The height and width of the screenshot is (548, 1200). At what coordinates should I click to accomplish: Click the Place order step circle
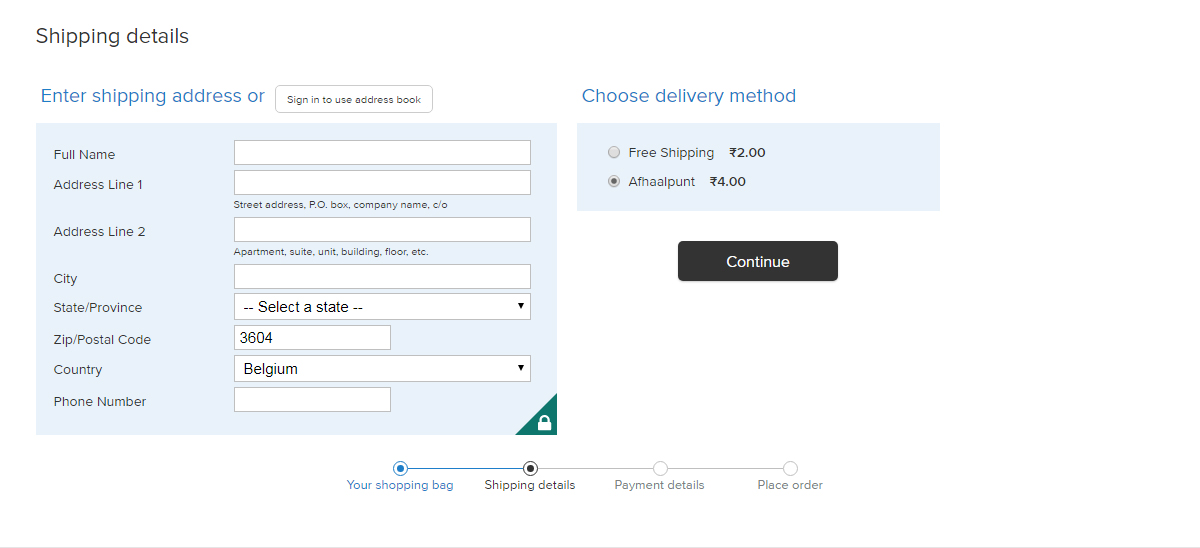click(790, 468)
